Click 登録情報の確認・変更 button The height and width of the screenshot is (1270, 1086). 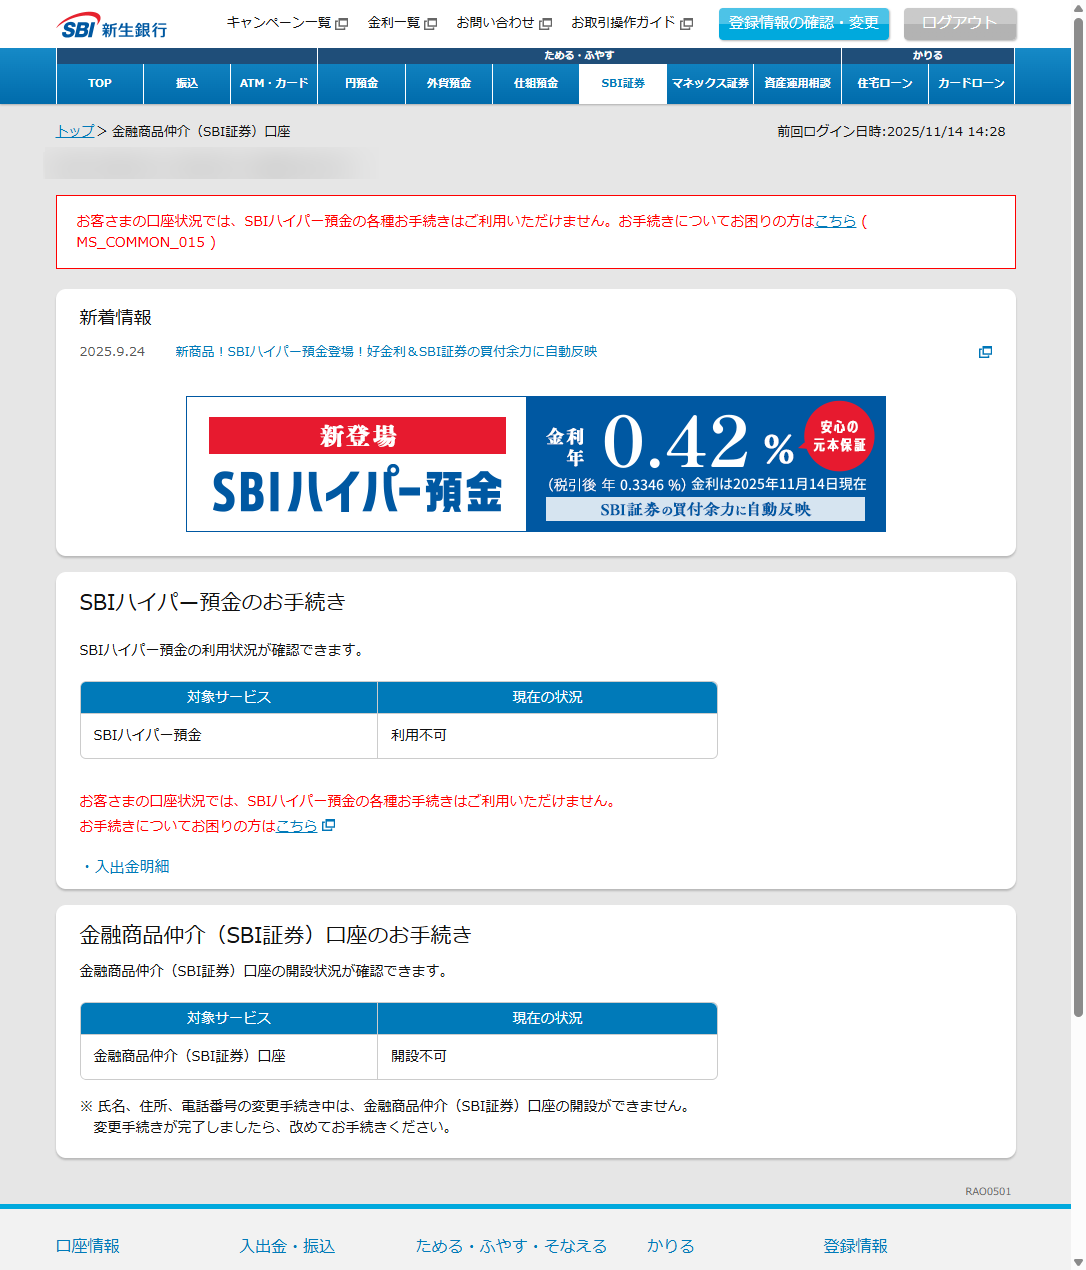tap(803, 23)
